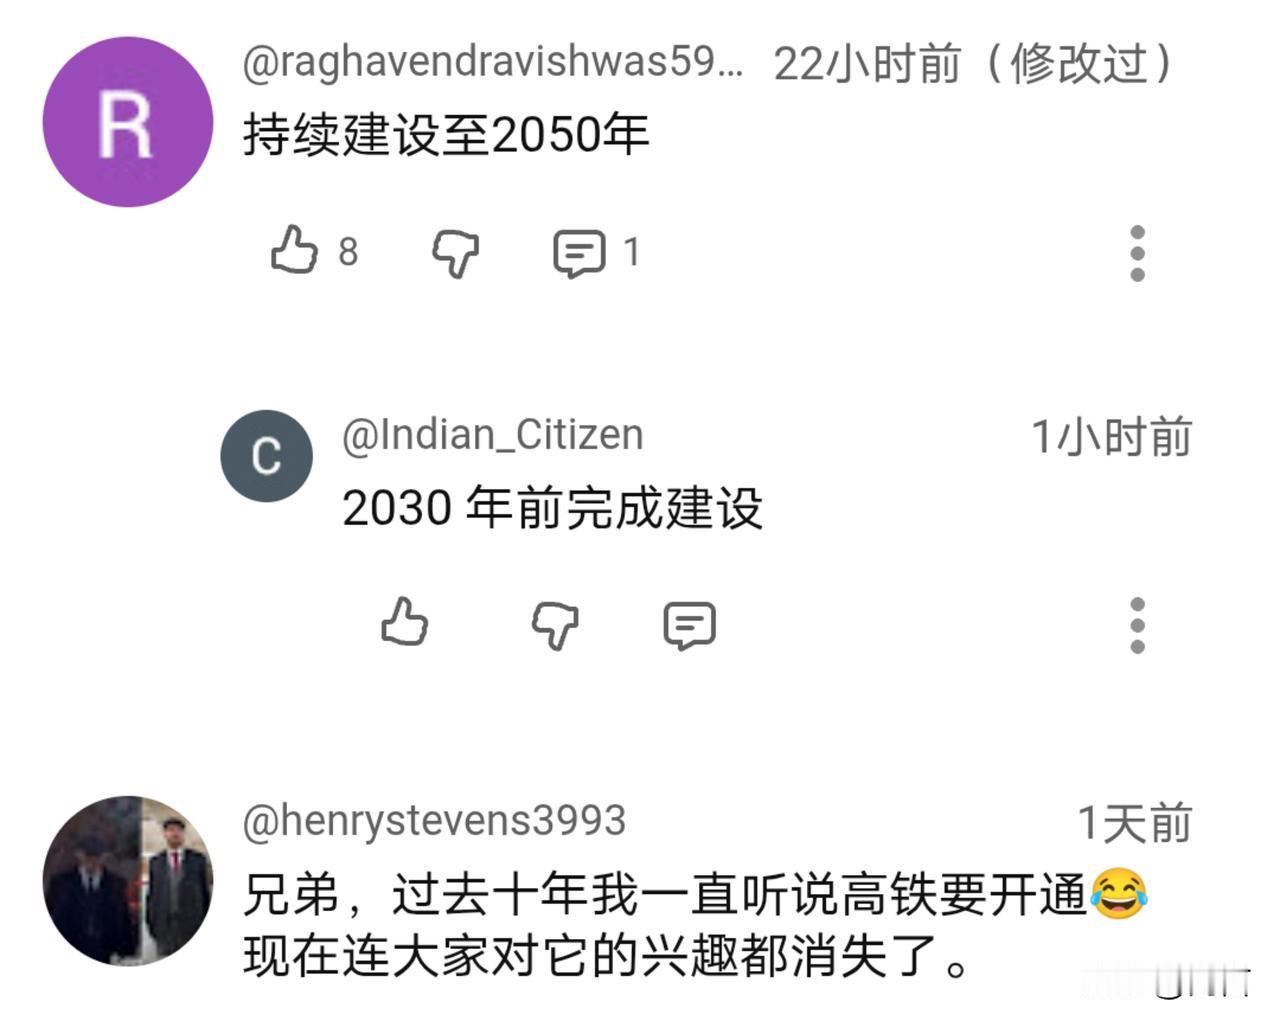Image resolution: width=1280 pixels, height=1026 pixels.
Task: Click the 22小时前 (修改过) timestamp
Action: click(x=973, y=63)
